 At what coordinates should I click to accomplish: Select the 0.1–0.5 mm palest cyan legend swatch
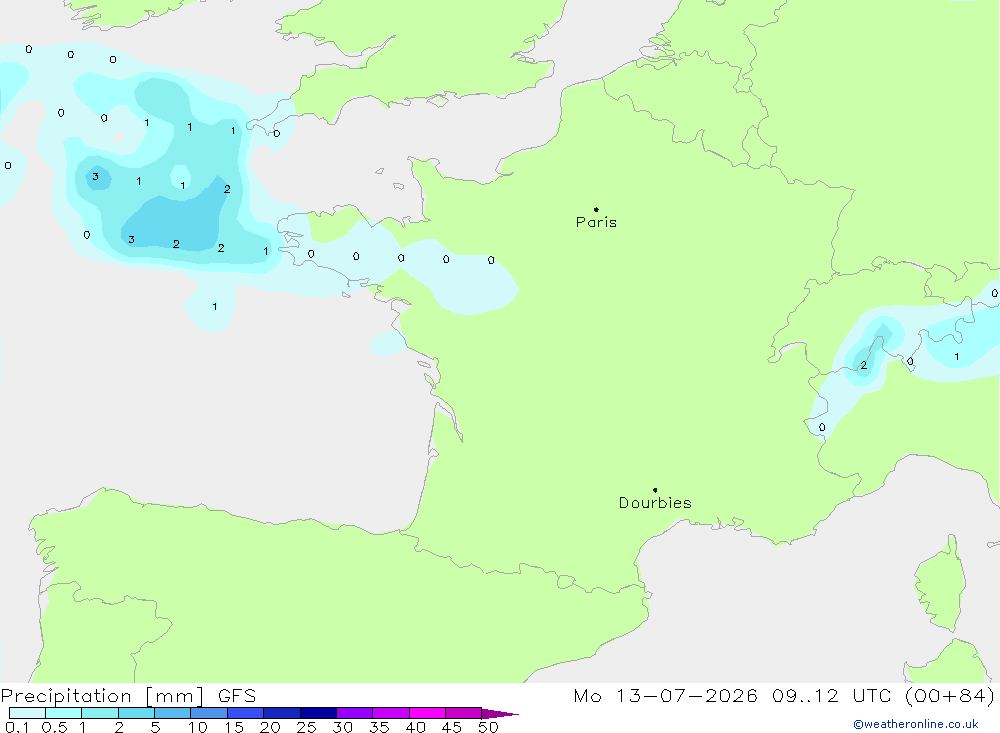tap(27, 713)
